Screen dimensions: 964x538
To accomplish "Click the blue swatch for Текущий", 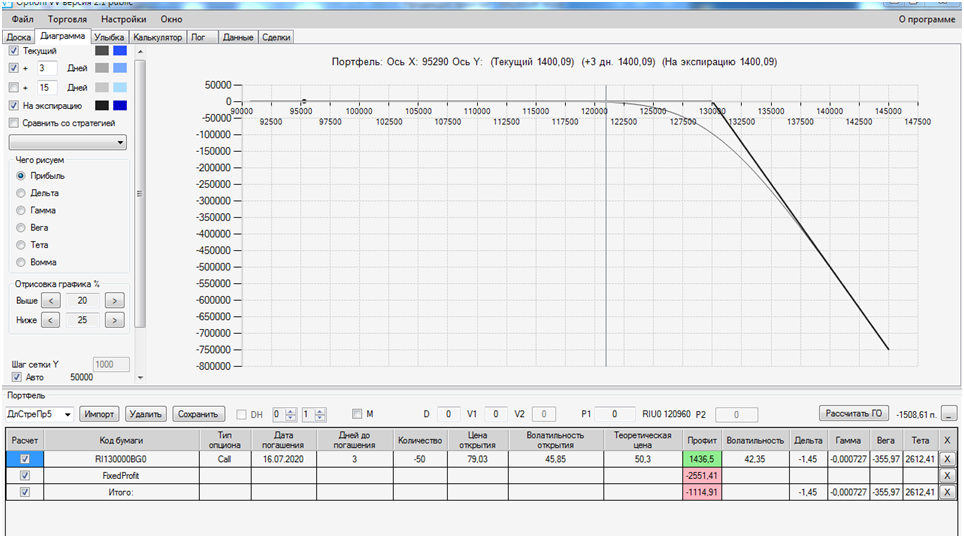I will click(x=120, y=50).
